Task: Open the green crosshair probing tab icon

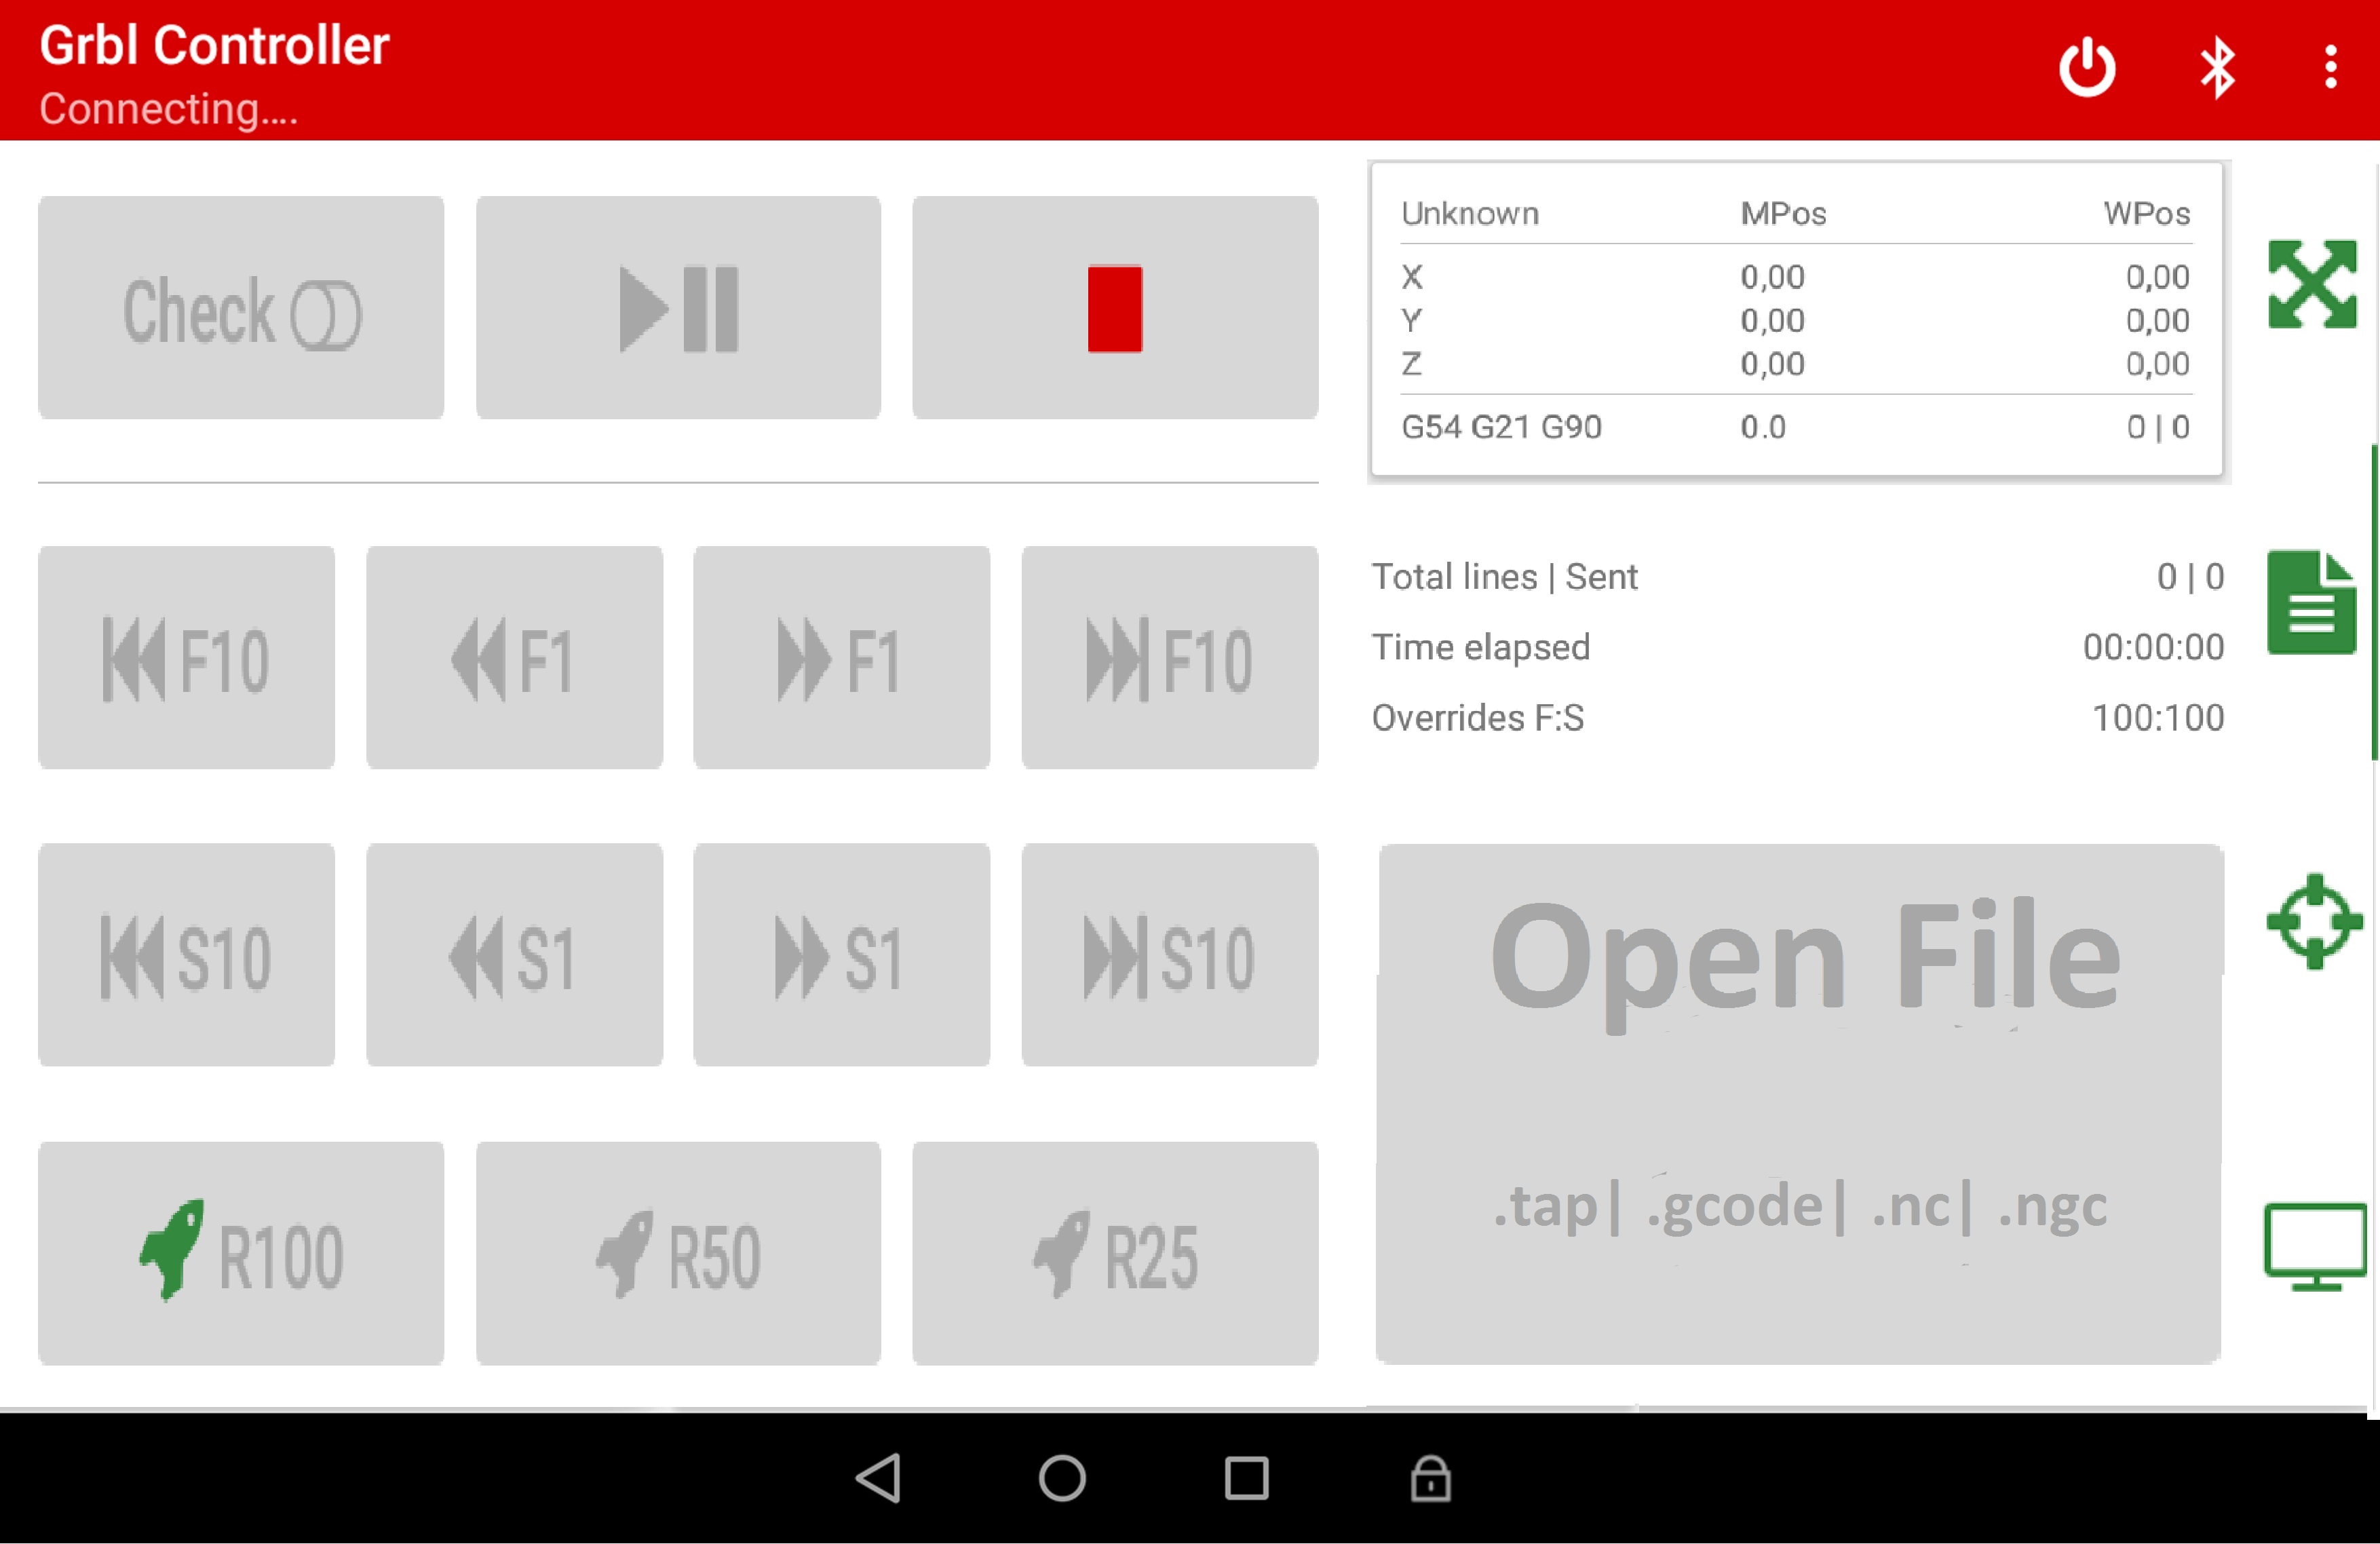Action: [x=2314, y=922]
